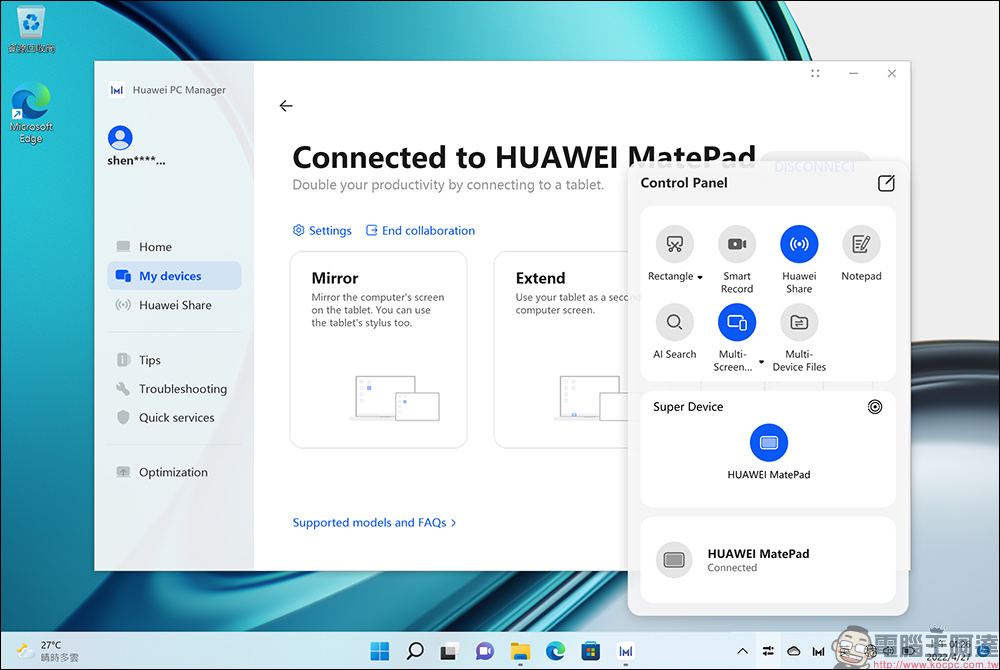Edit Control Panel shortcuts icon
Viewport: 1000px width, 670px height.
886,184
